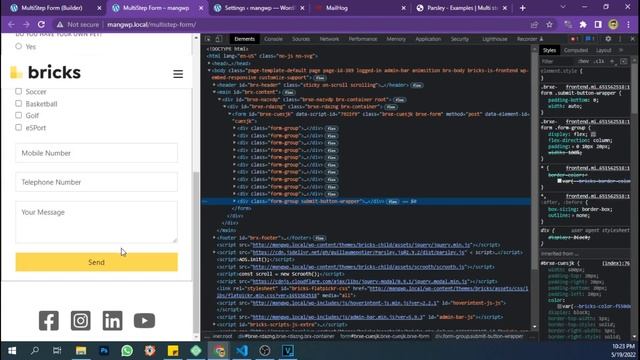640x360 pixels.
Task: Collapse the body element node
Action: pos(209,71)
